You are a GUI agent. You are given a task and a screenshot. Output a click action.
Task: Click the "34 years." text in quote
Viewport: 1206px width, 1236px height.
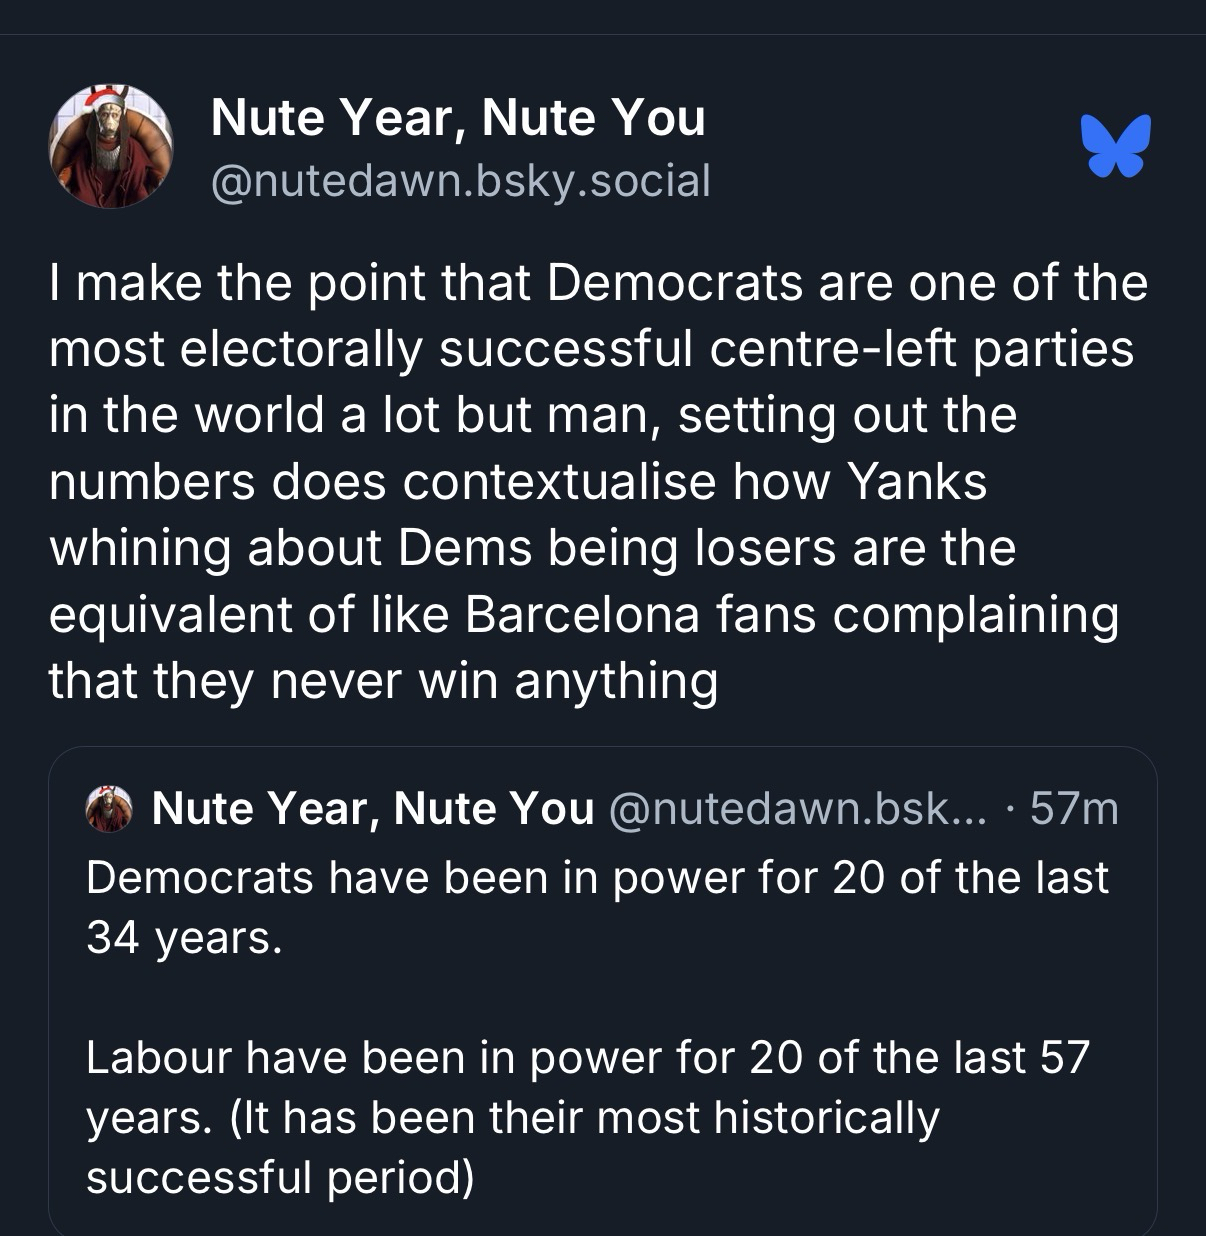pos(184,937)
